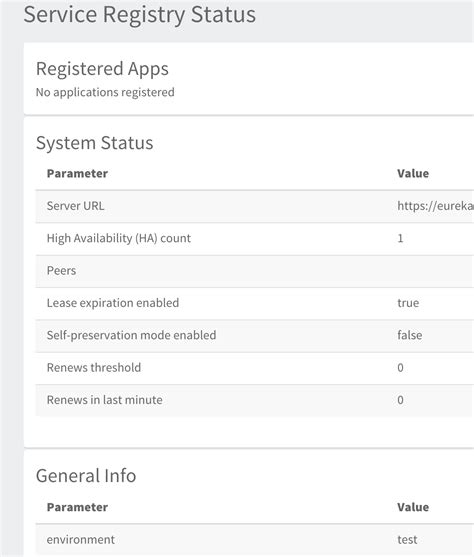Open the https://eureka server URL value

(436, 206)
